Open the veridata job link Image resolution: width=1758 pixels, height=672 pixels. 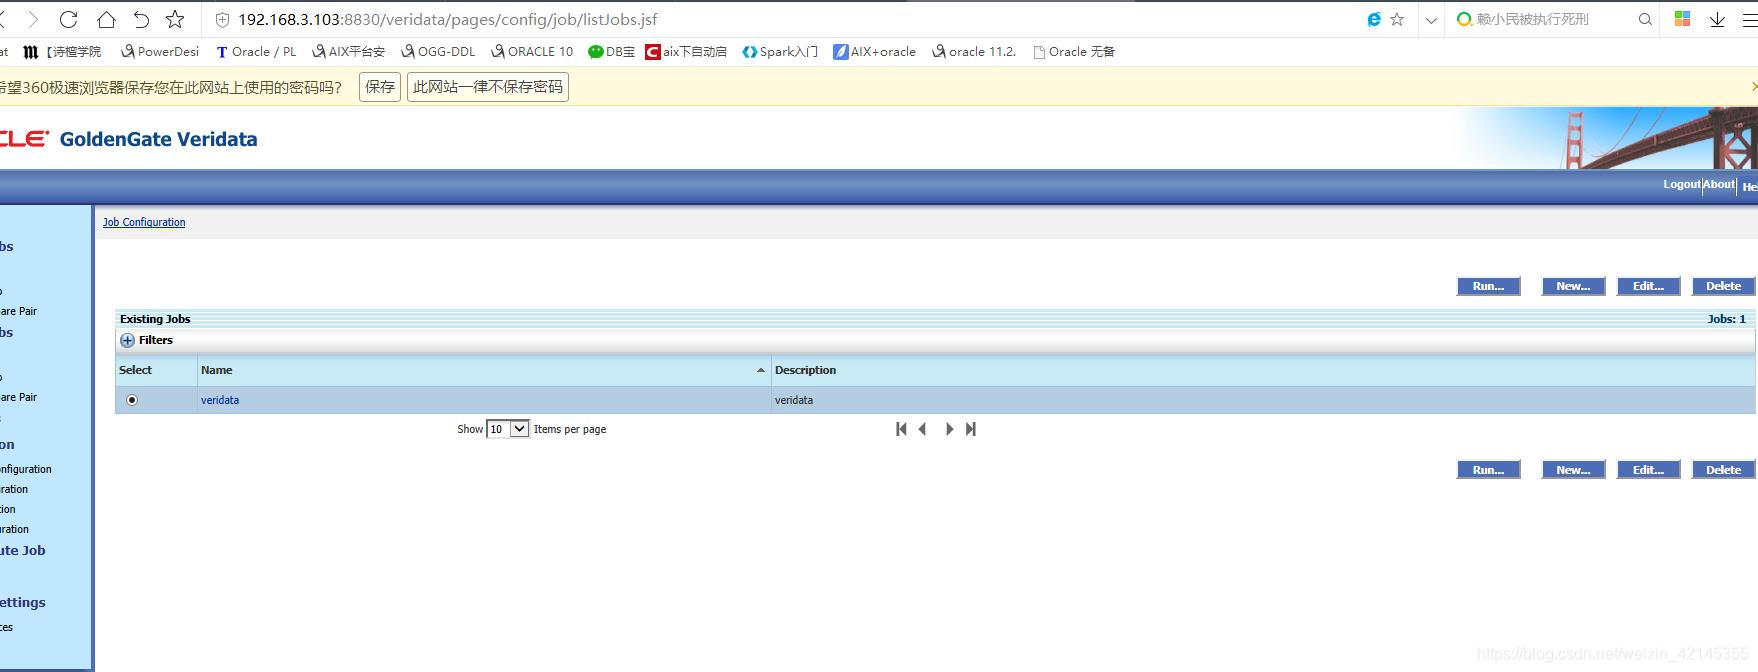(220, 400)
